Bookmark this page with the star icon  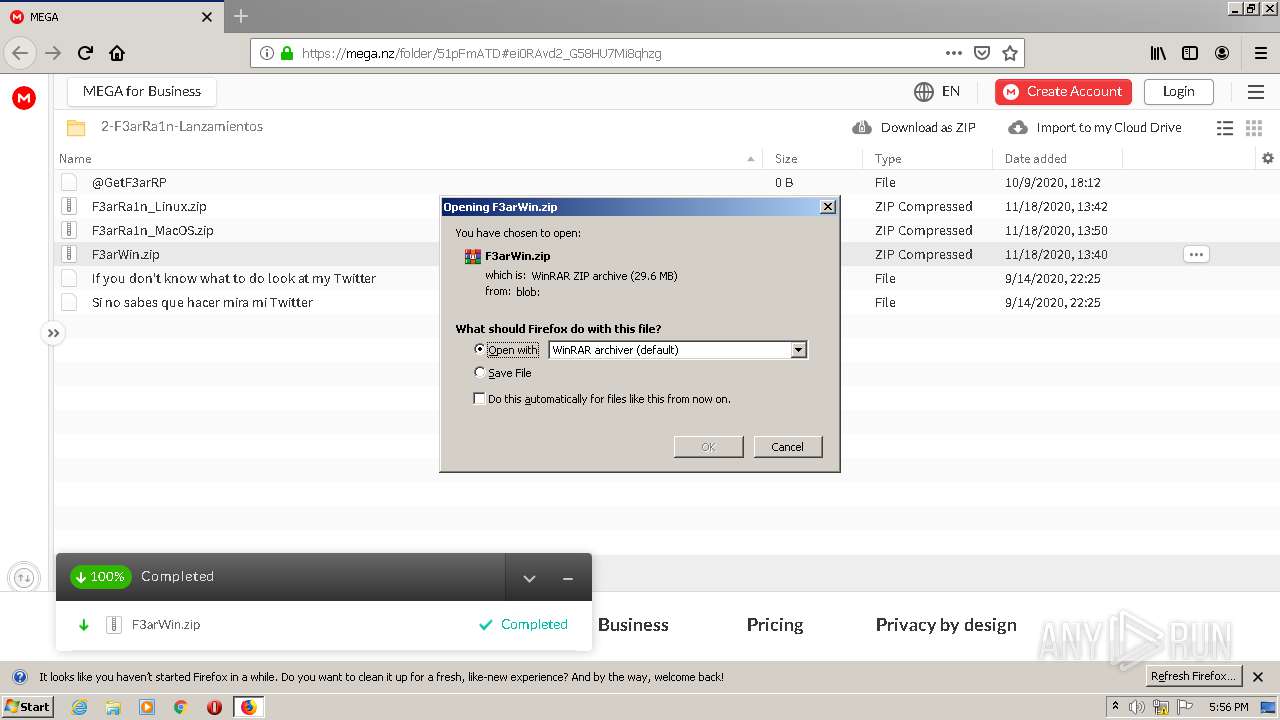pos(1010,53)
